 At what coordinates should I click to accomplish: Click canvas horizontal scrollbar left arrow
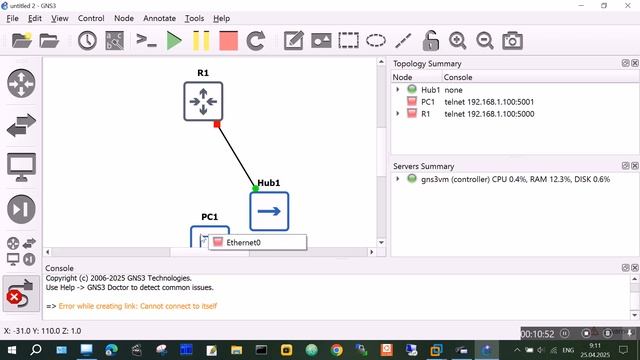(48, 252)
